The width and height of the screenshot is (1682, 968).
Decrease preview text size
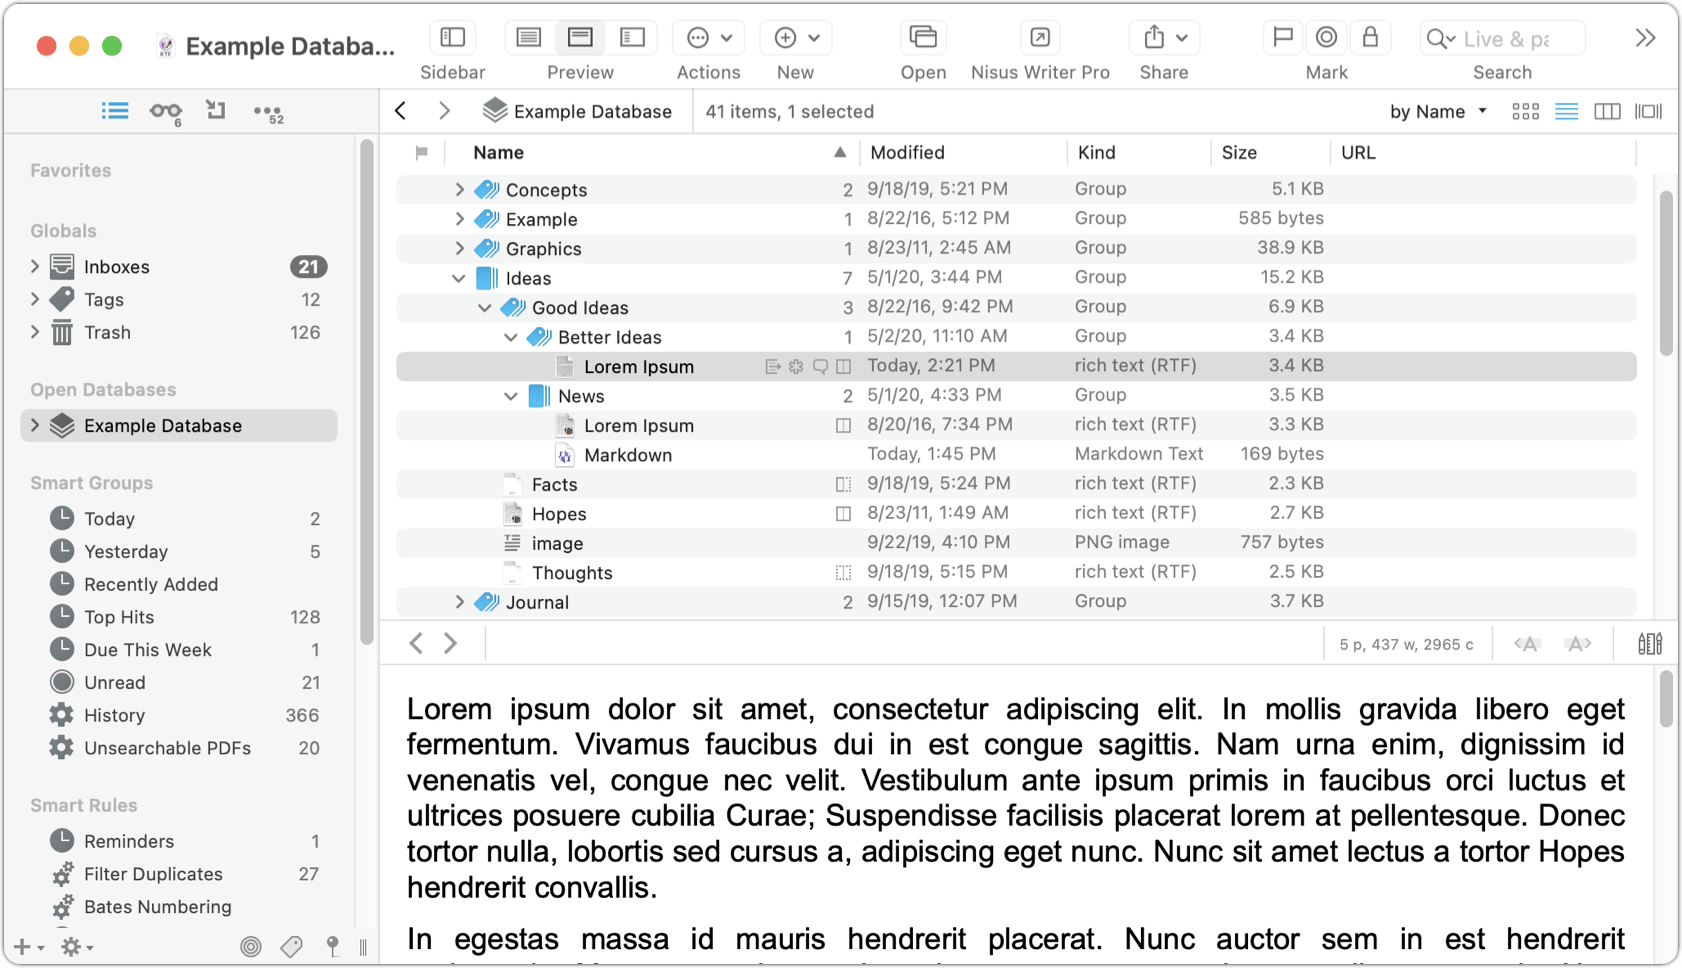(x=1526, y=644)
